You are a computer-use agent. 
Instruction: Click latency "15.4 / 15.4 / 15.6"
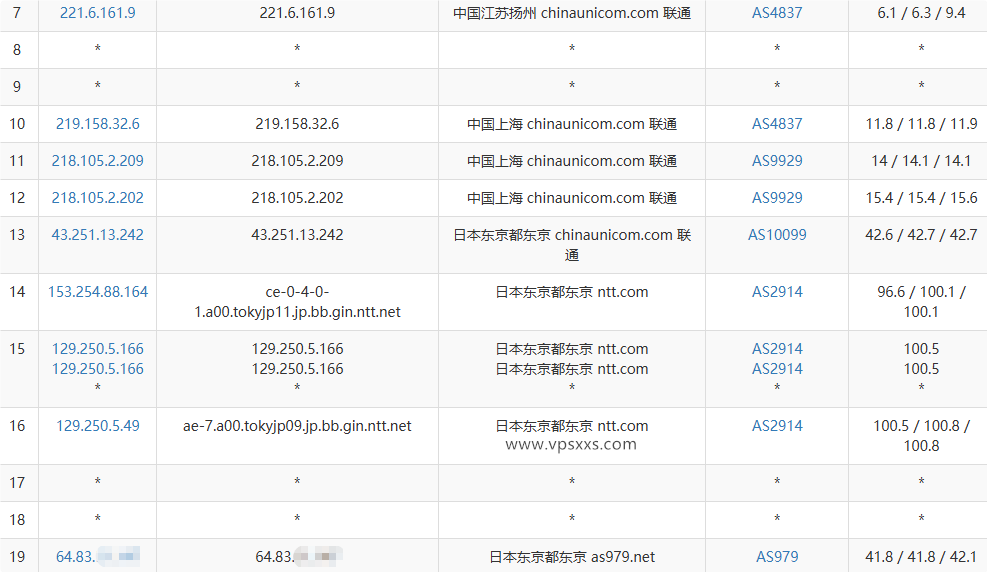(x=921, y=198)
